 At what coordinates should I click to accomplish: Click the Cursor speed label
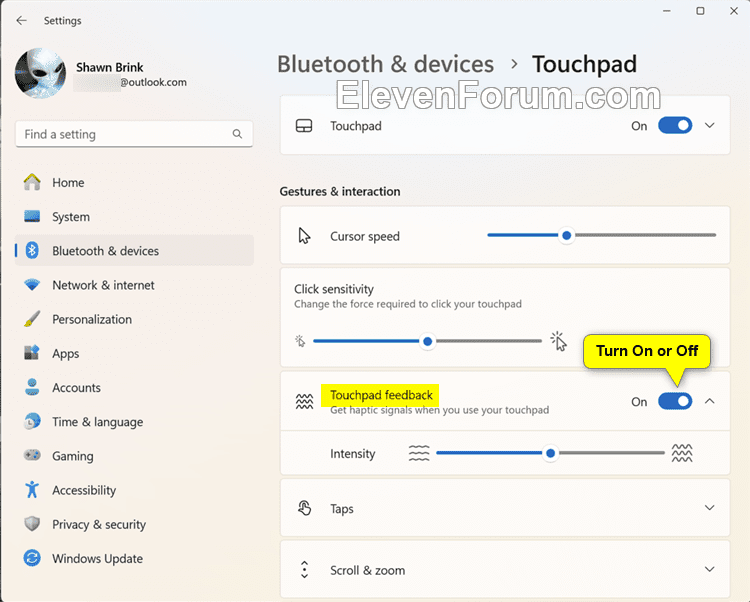364,236
